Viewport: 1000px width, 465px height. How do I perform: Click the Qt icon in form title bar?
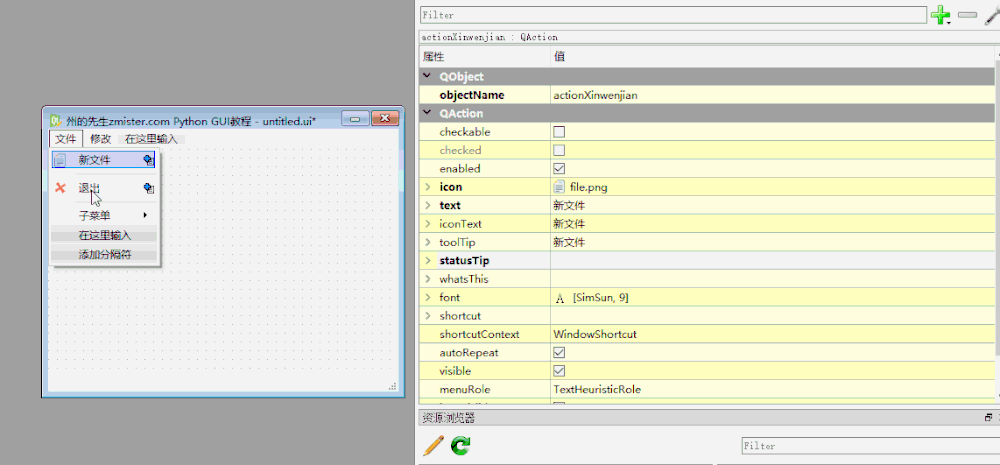(55, 121)
